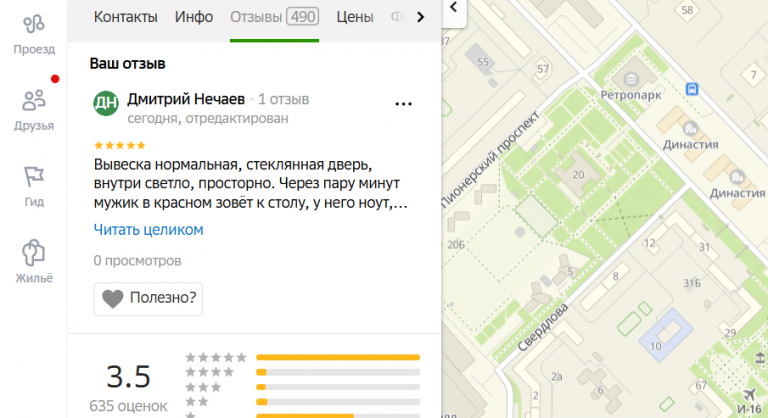Click the 635 оценок rating count
Image resolution: width=768 pixels, height=418 pixels.
pyautogui.click(x=128, y=406)
